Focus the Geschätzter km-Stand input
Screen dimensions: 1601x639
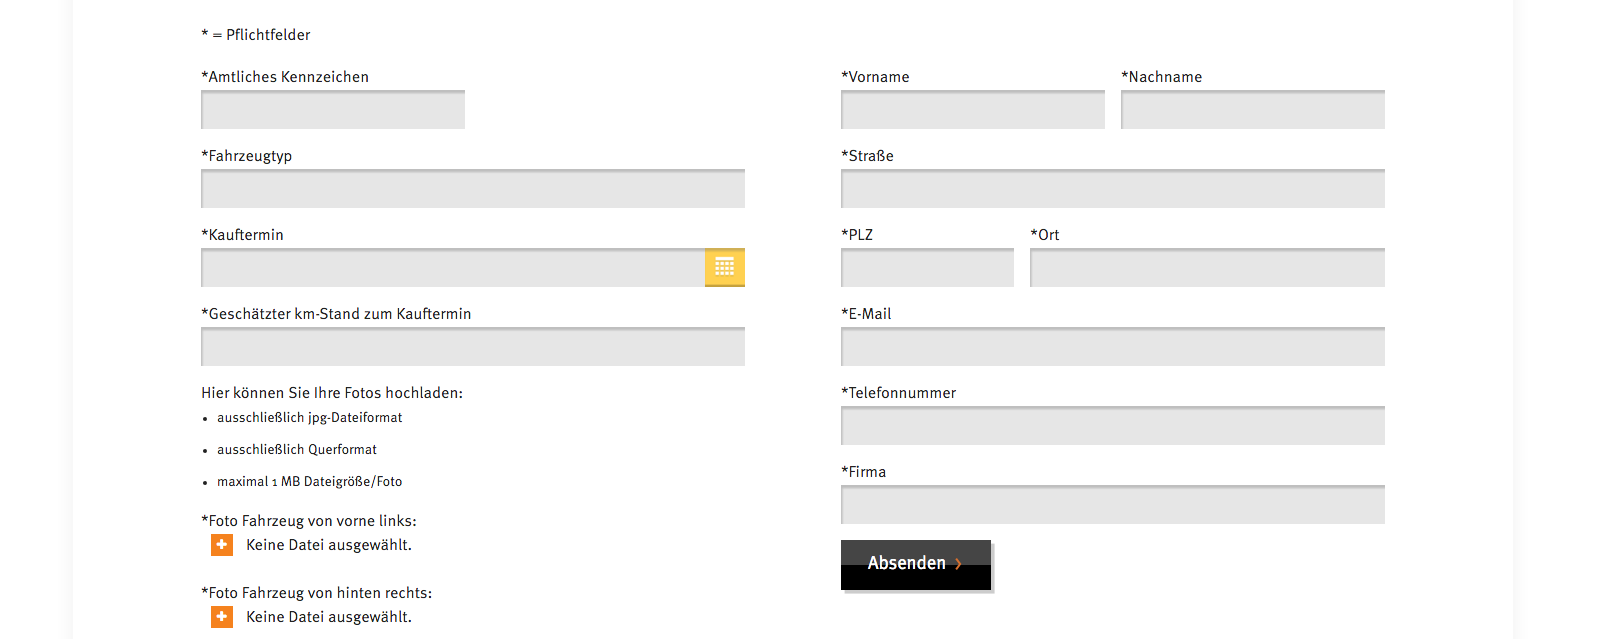tap(473, 346)
